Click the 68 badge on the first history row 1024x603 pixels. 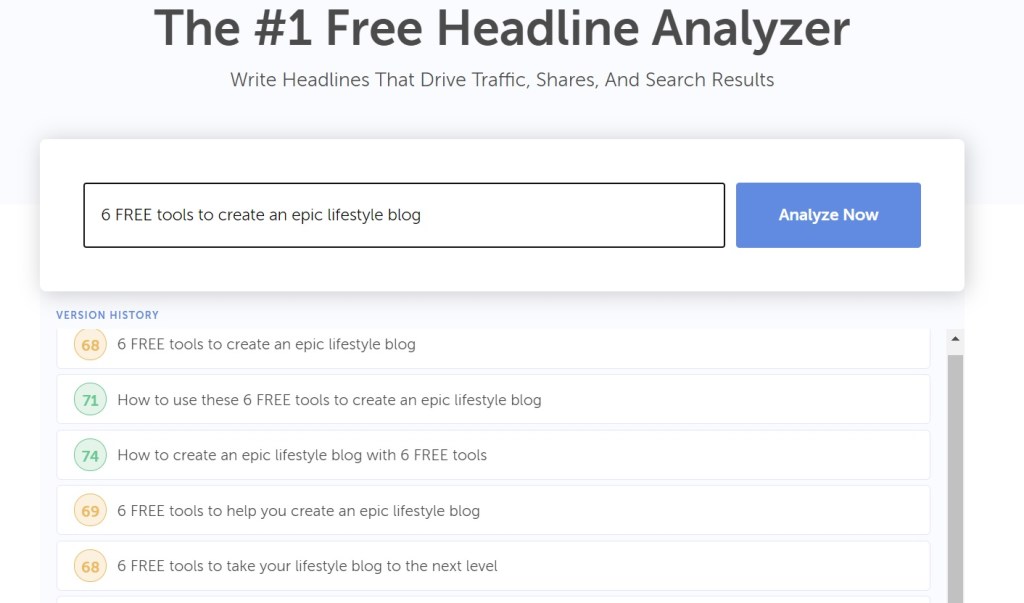pos(90,345)
